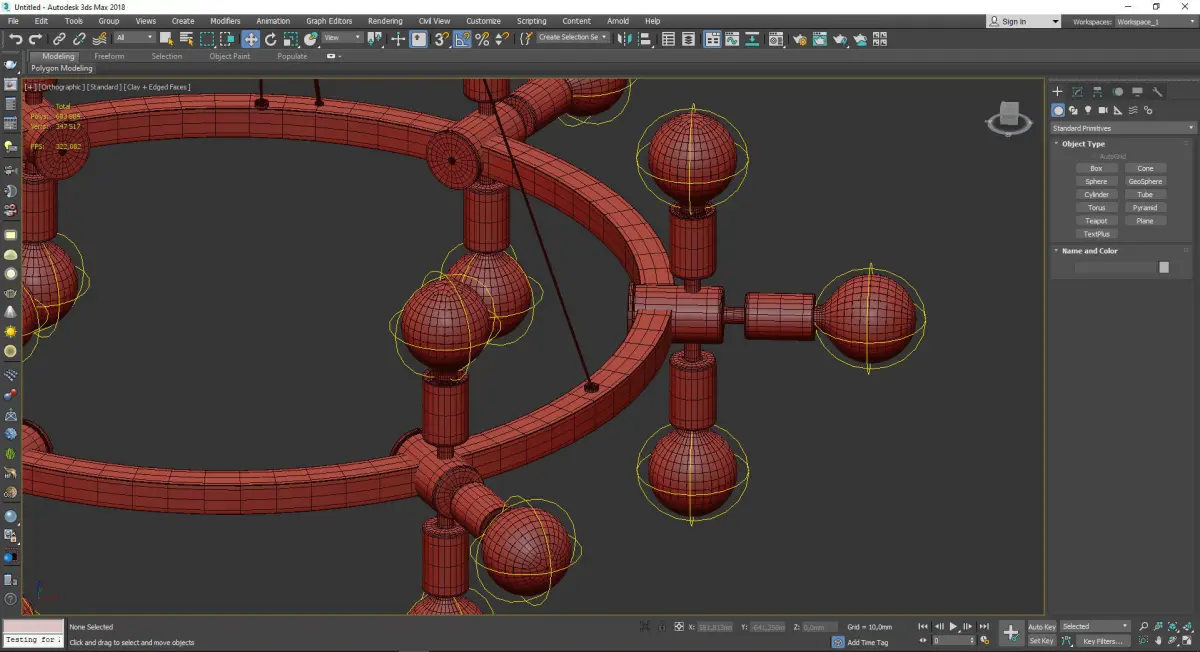The height and width of the screenshot is (652, 1200).
Task: Activate the Select and Rotate tool
Action: tap(270, 39)
